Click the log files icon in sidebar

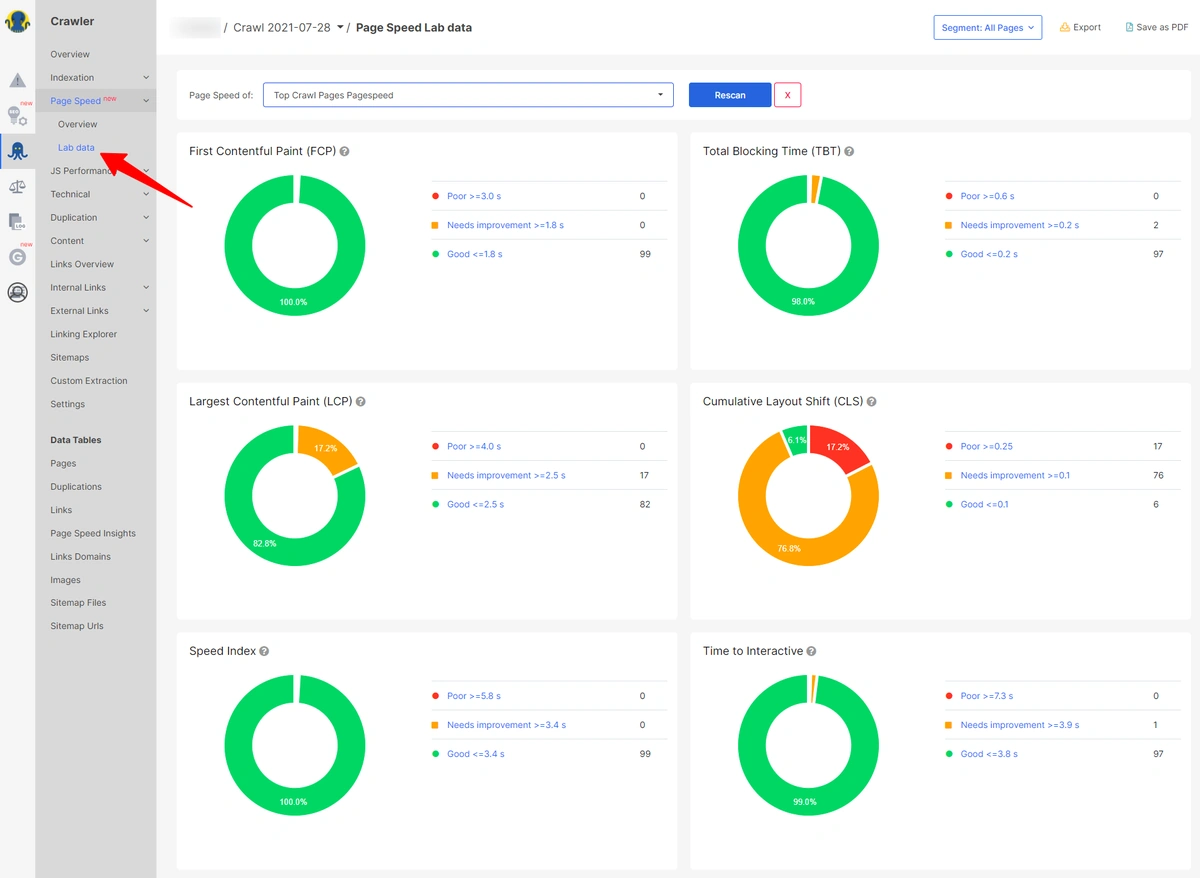pos(17,221)
